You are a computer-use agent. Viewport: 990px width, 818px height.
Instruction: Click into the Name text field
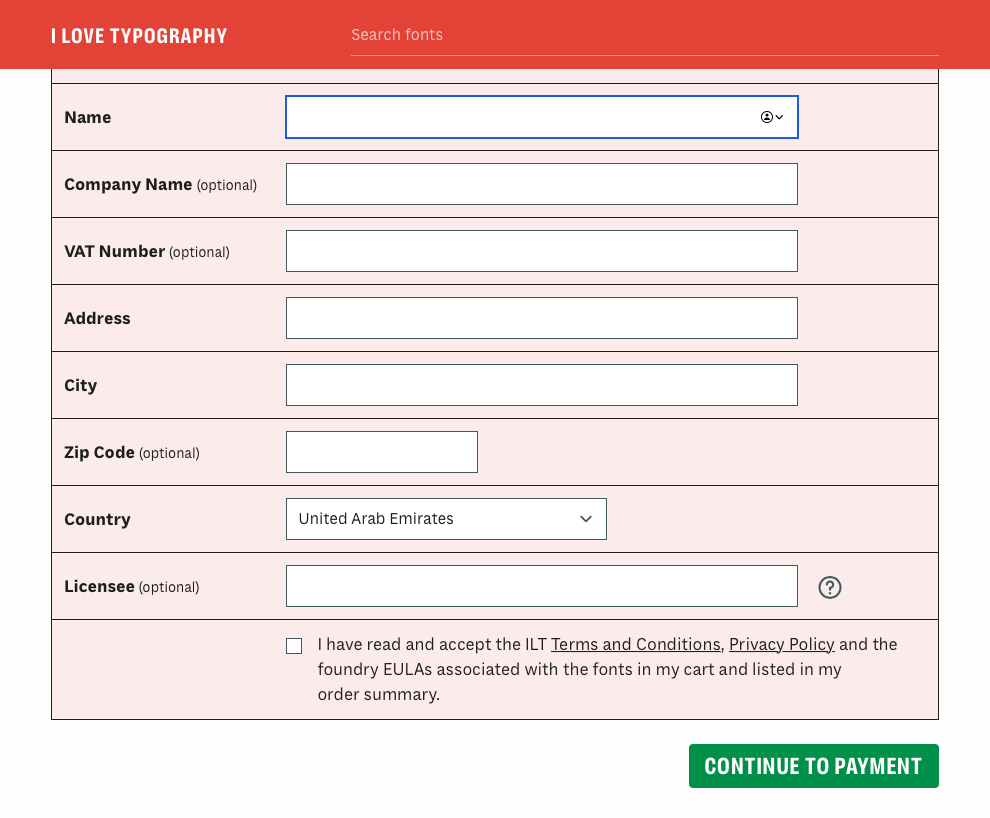[x=520, y=117]
